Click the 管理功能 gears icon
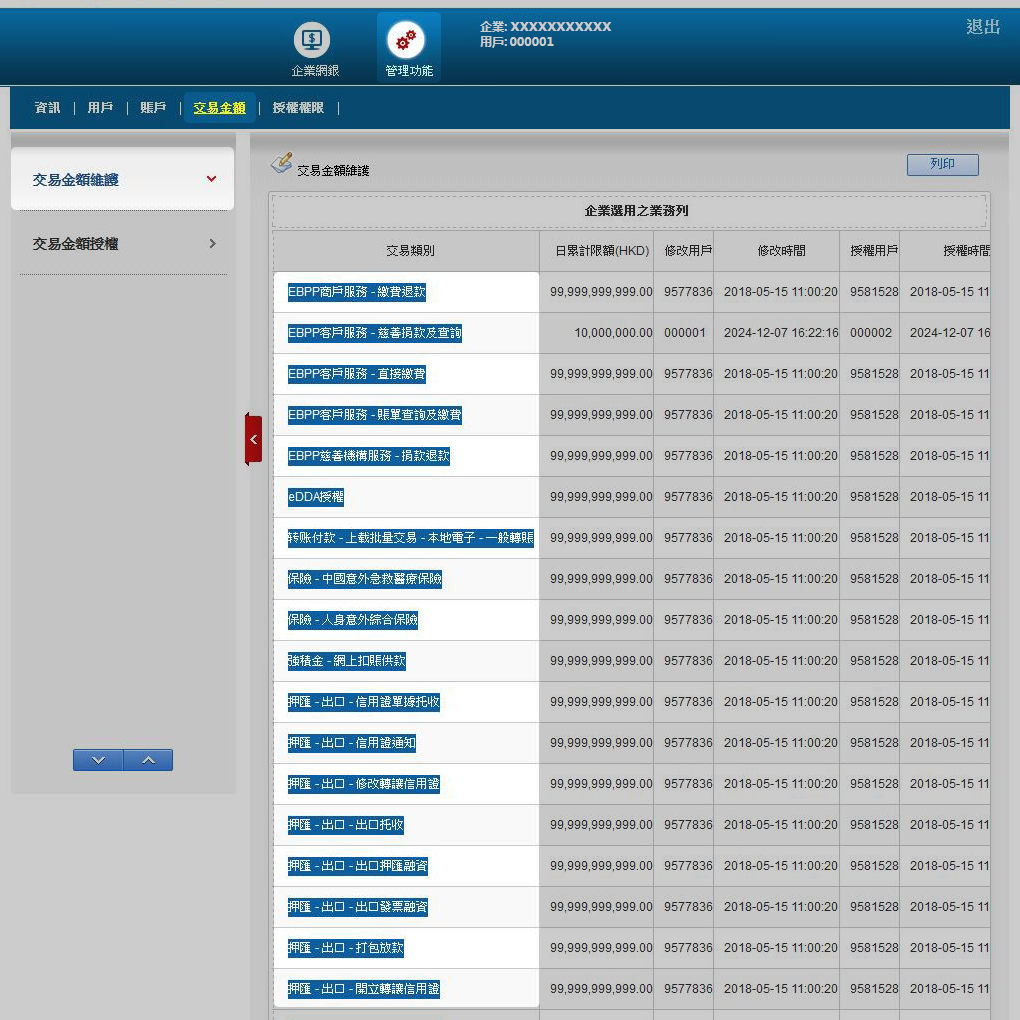The width and height of the screenshot is (1020, 1020). click(406, 41)
